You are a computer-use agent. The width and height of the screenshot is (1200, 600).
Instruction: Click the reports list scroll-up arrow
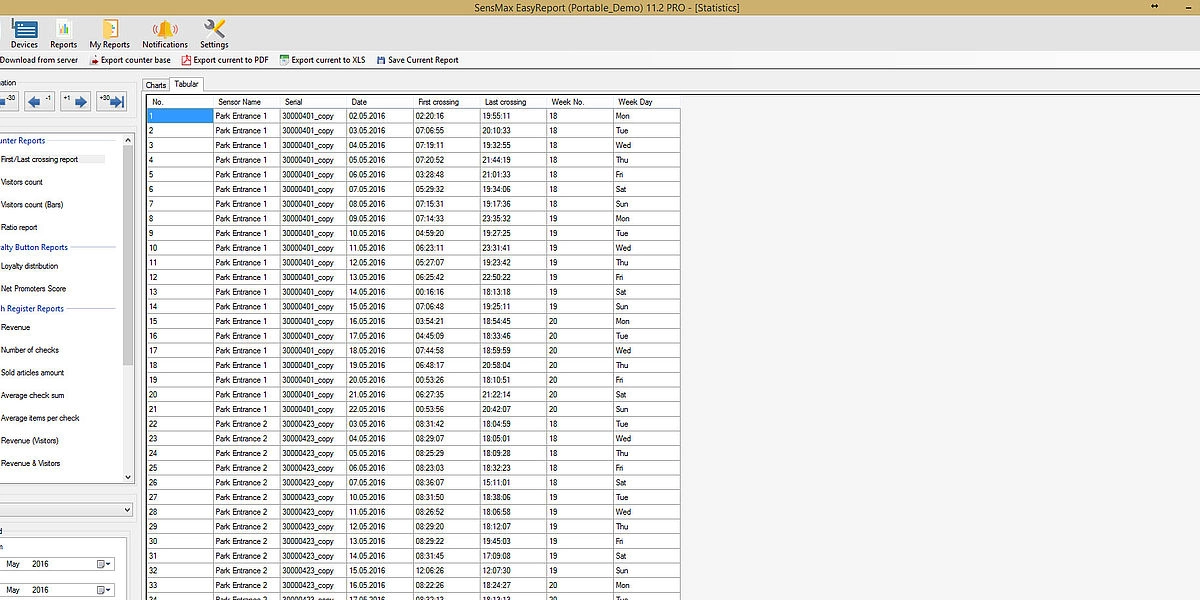[128, 141]
